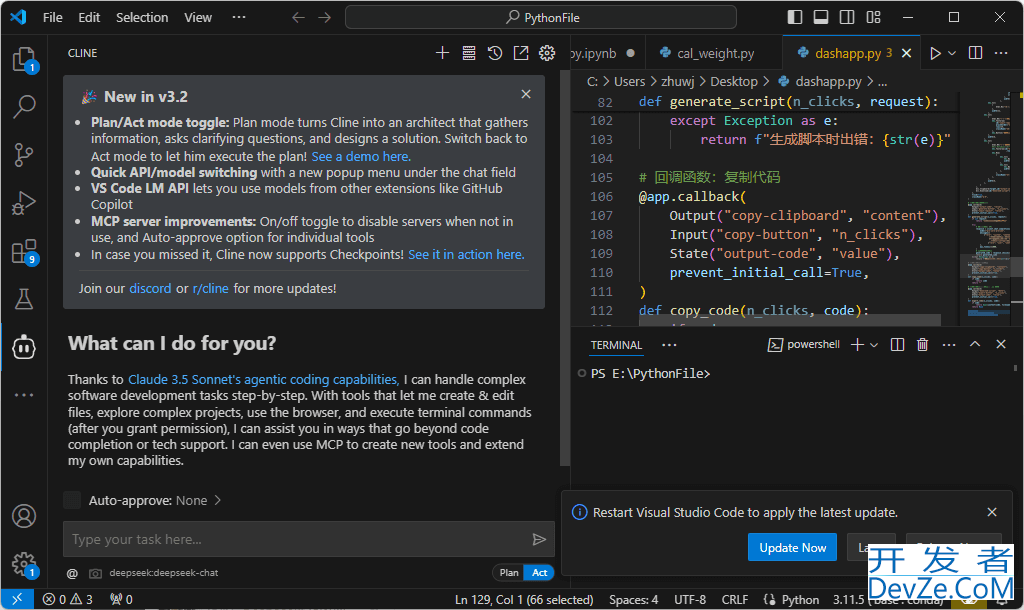
Task: Maximize terminal panel with up chevron
Action: pos(975,344)
